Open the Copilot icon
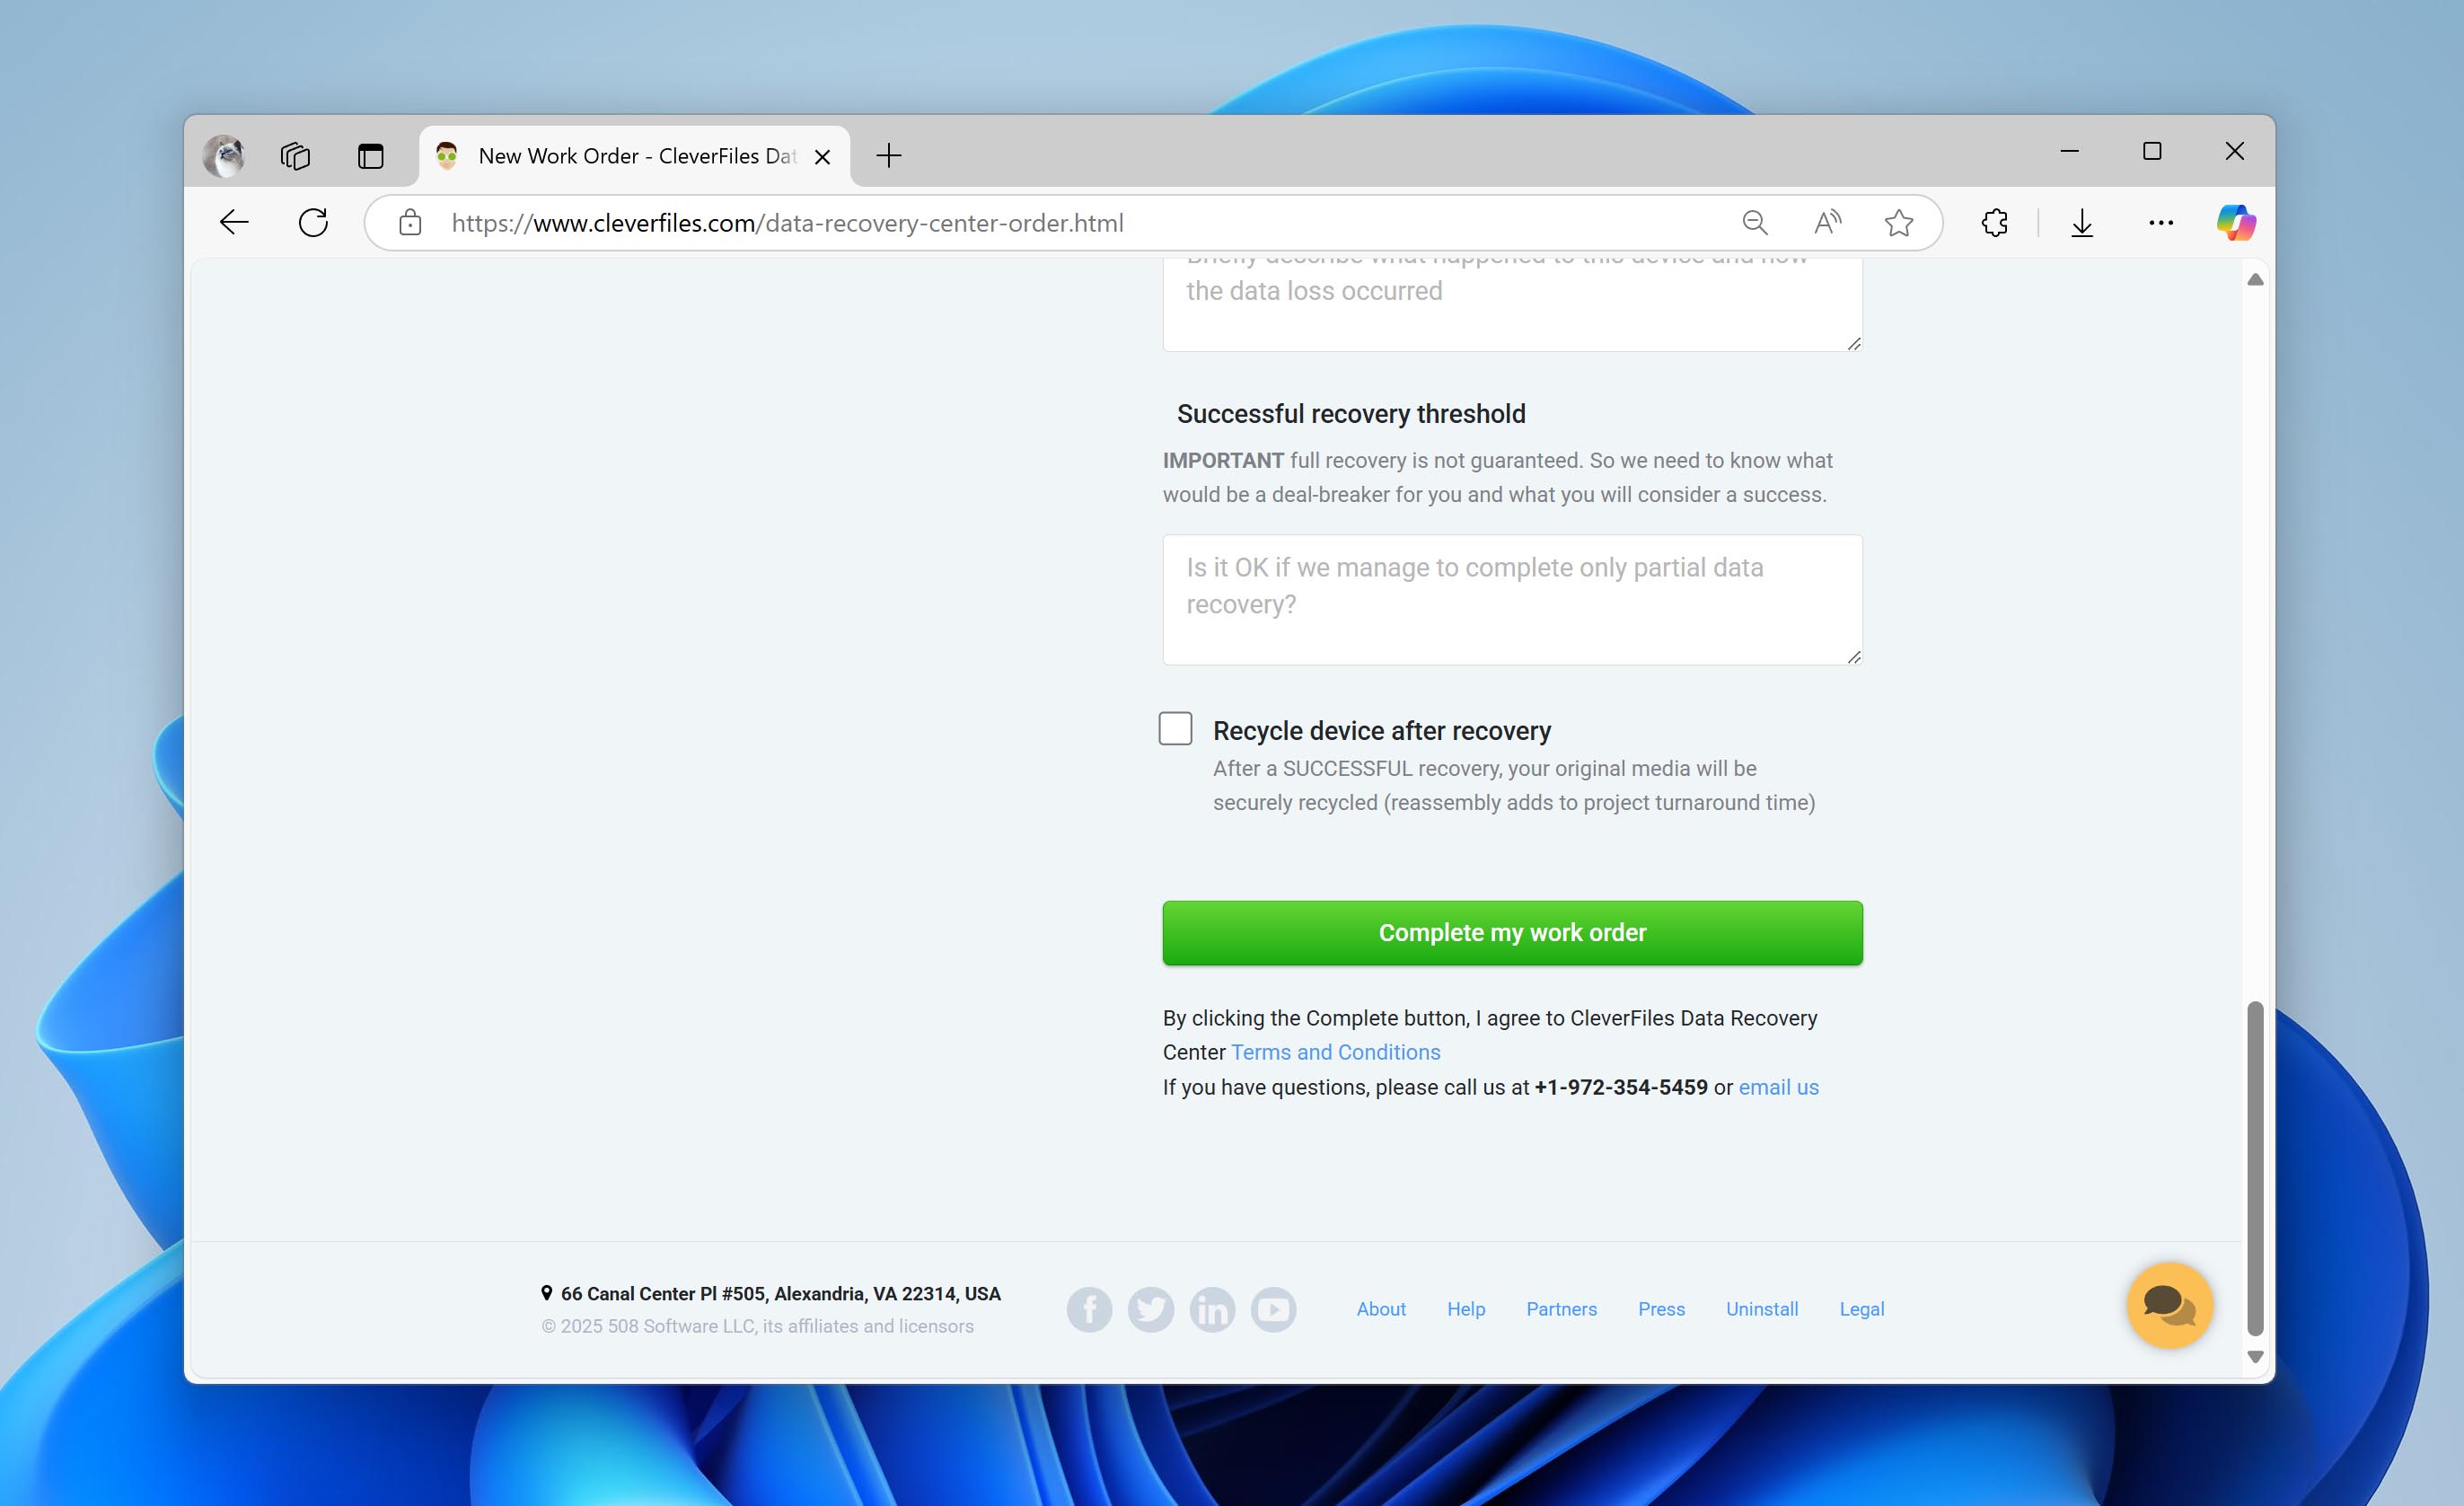This screenshot has width=2464, height=1506. click(2236, 222)
